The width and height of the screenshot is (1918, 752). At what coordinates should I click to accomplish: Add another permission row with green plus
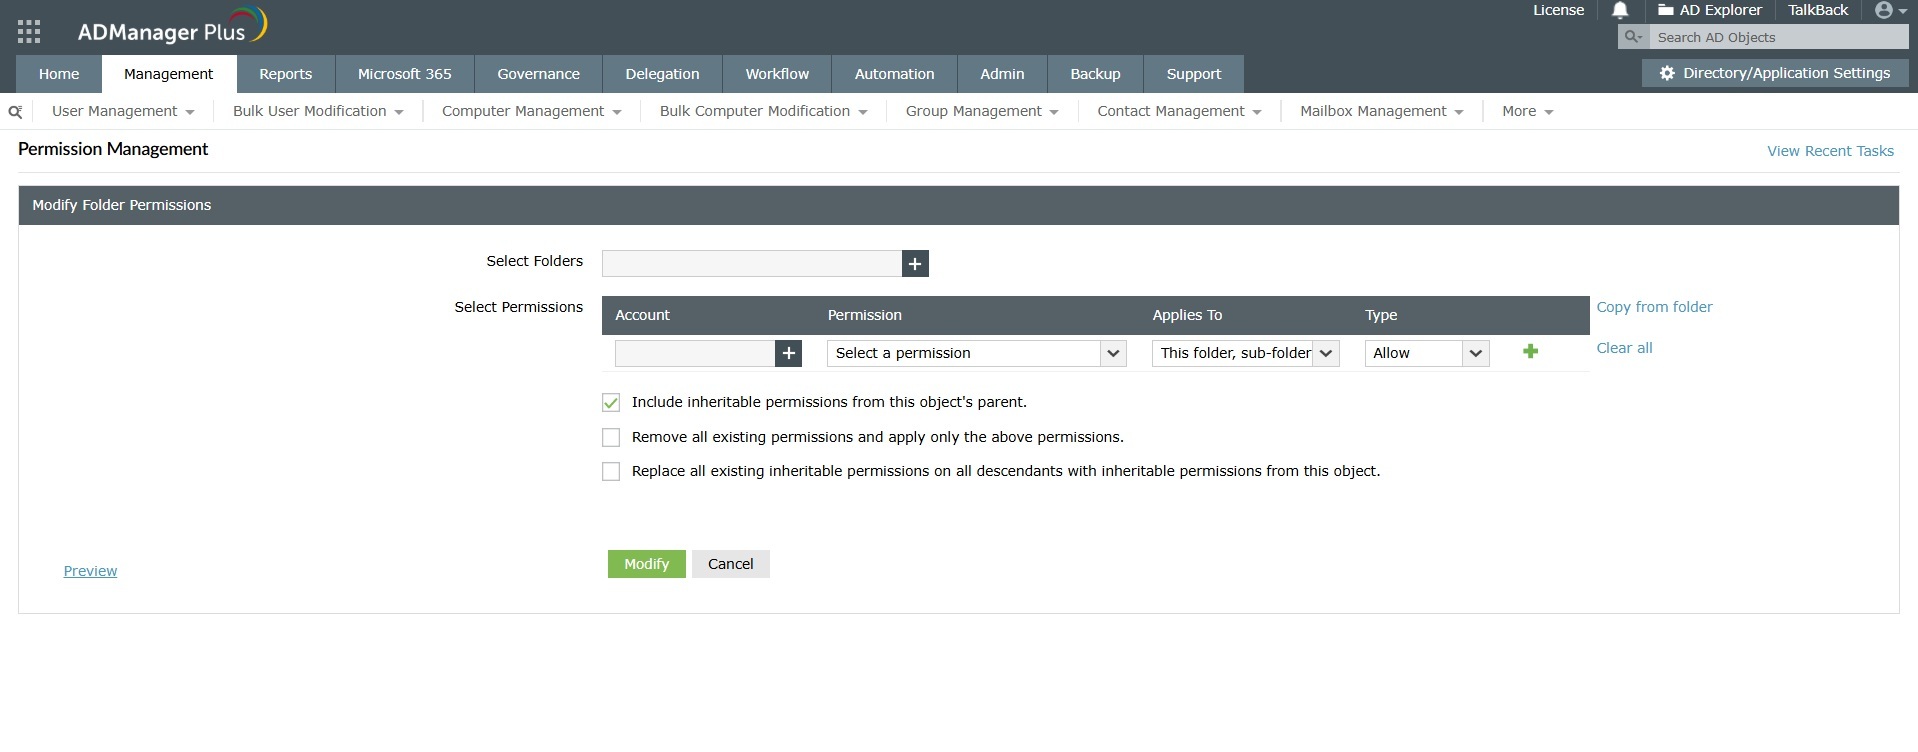pos(1530,351)
